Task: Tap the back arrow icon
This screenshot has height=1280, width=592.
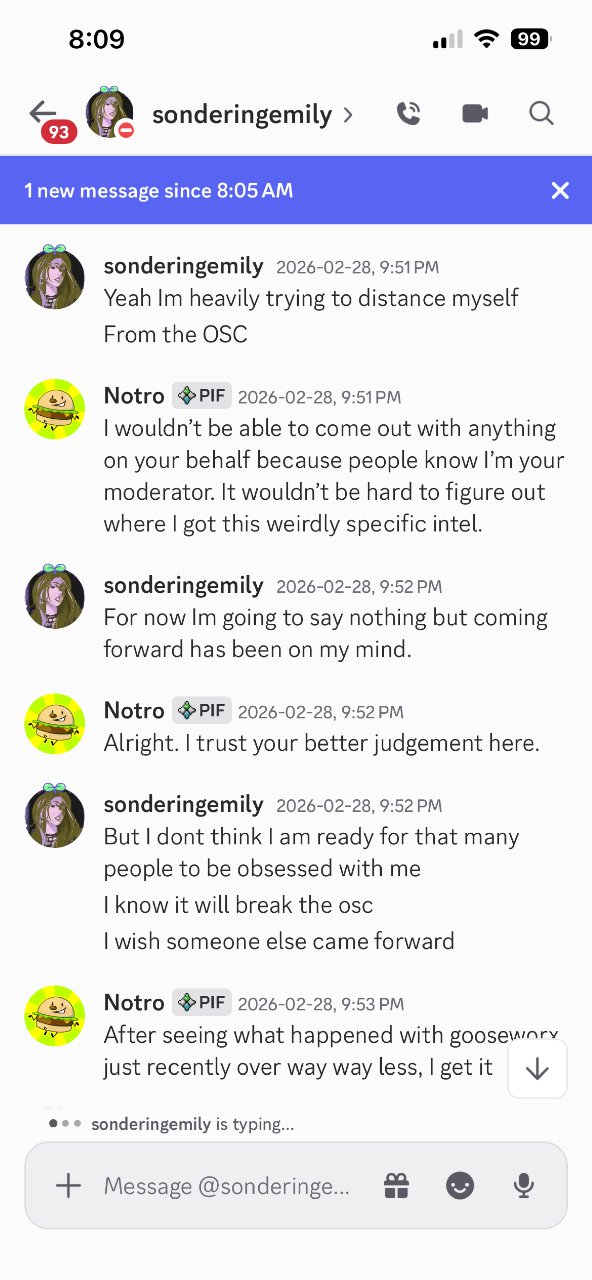Action: pos(42,111)
